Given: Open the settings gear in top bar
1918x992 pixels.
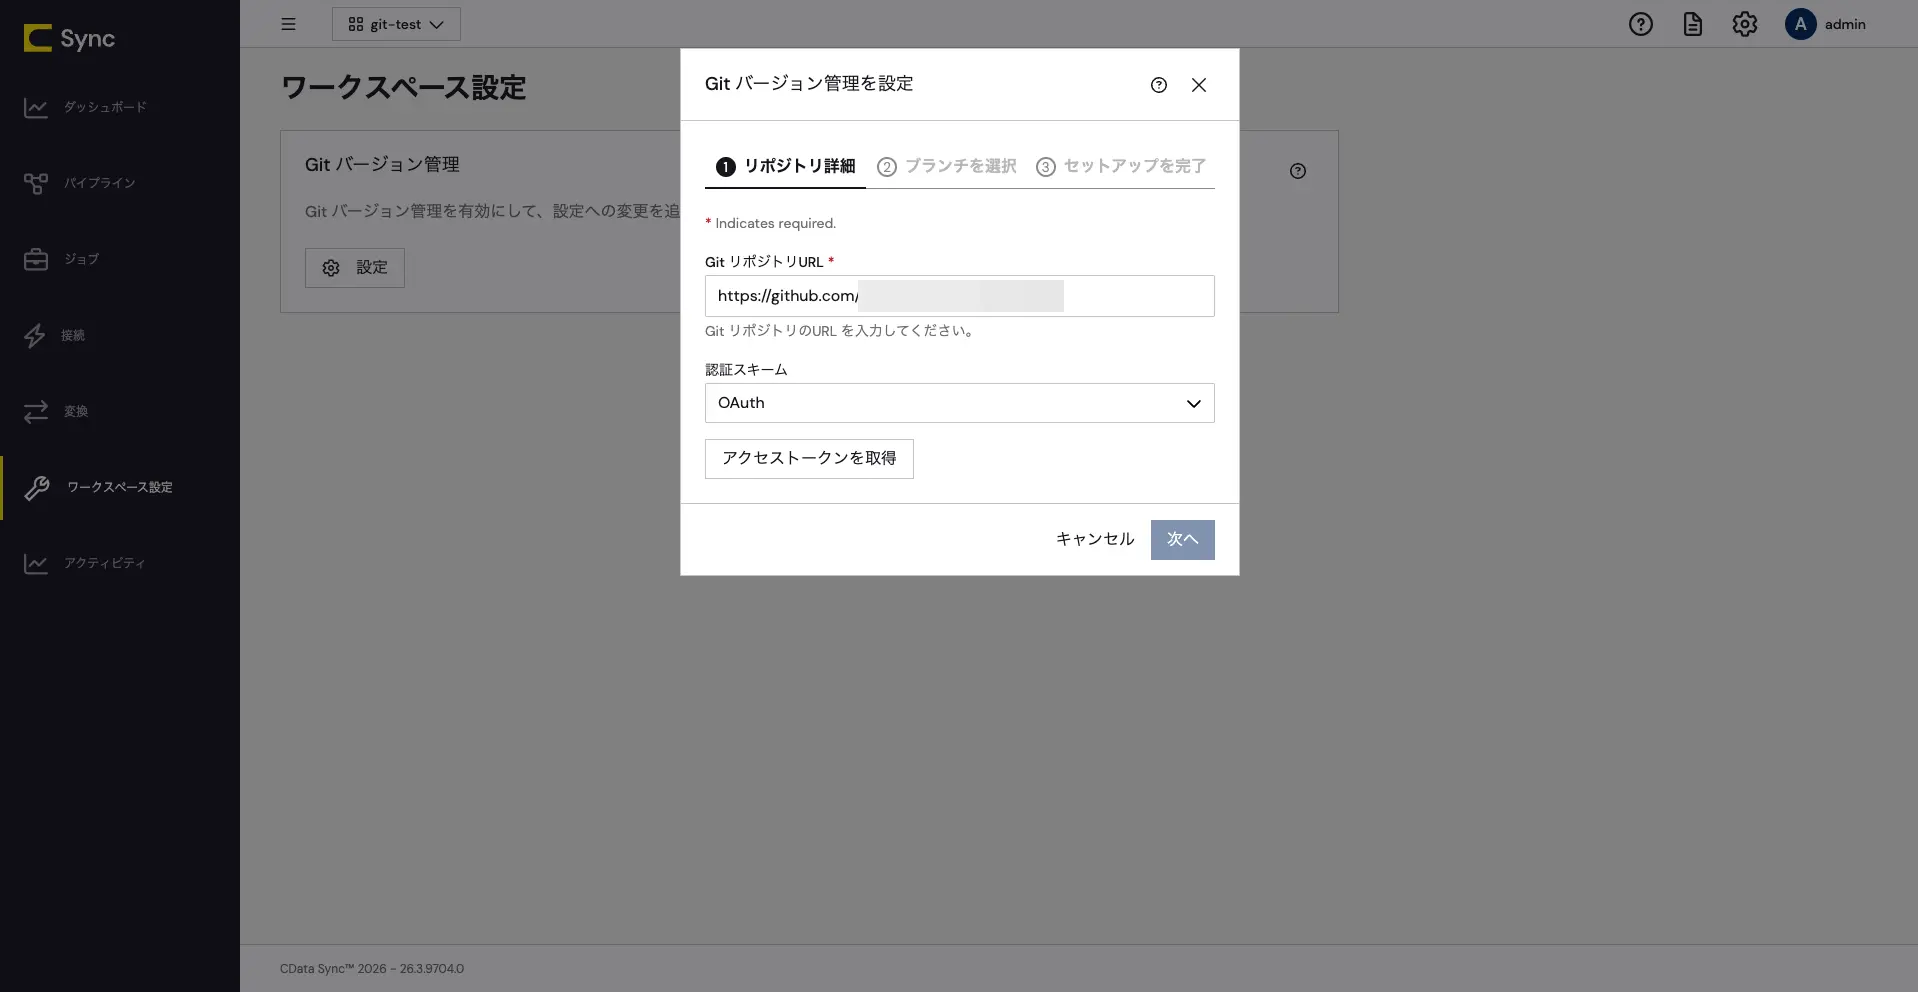Looking at the screenshot, I should click(1744, 24).
